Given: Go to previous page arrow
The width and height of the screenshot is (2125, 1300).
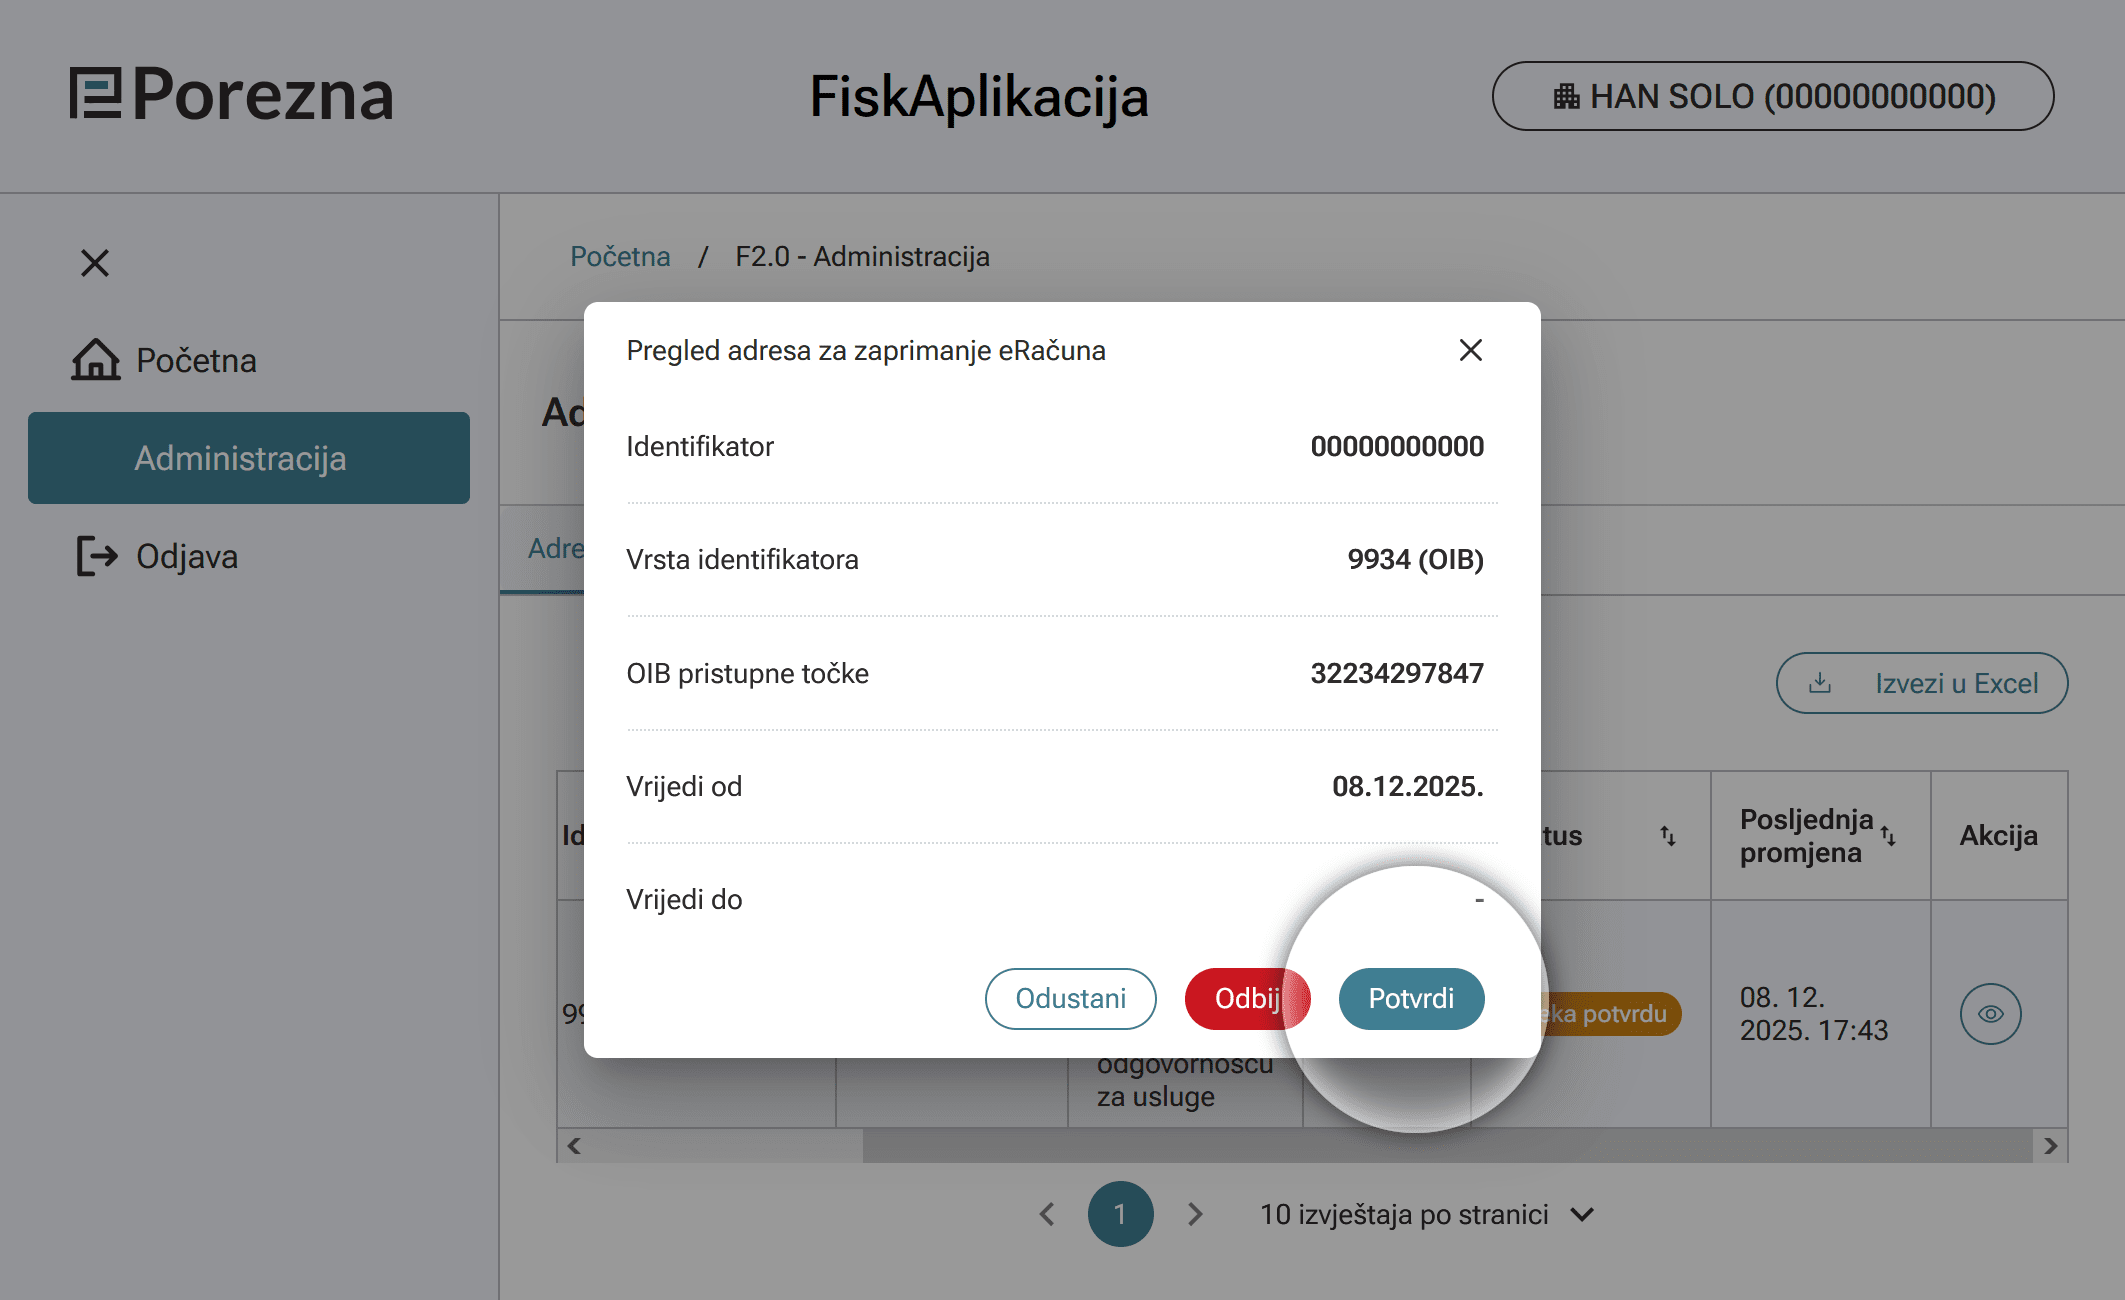Looking at the screenshot, I should pyautogui.click(x=1047, y=1214).
